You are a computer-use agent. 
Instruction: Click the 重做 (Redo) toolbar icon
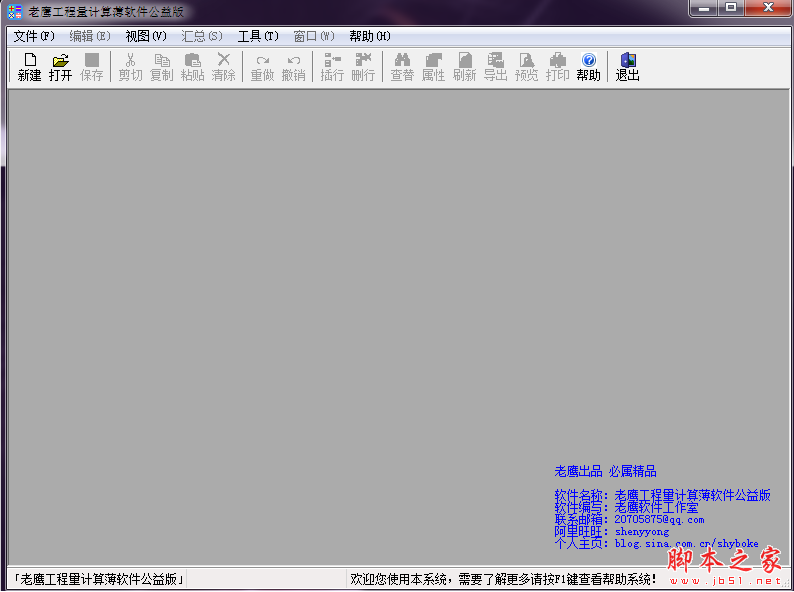point(262,67)
